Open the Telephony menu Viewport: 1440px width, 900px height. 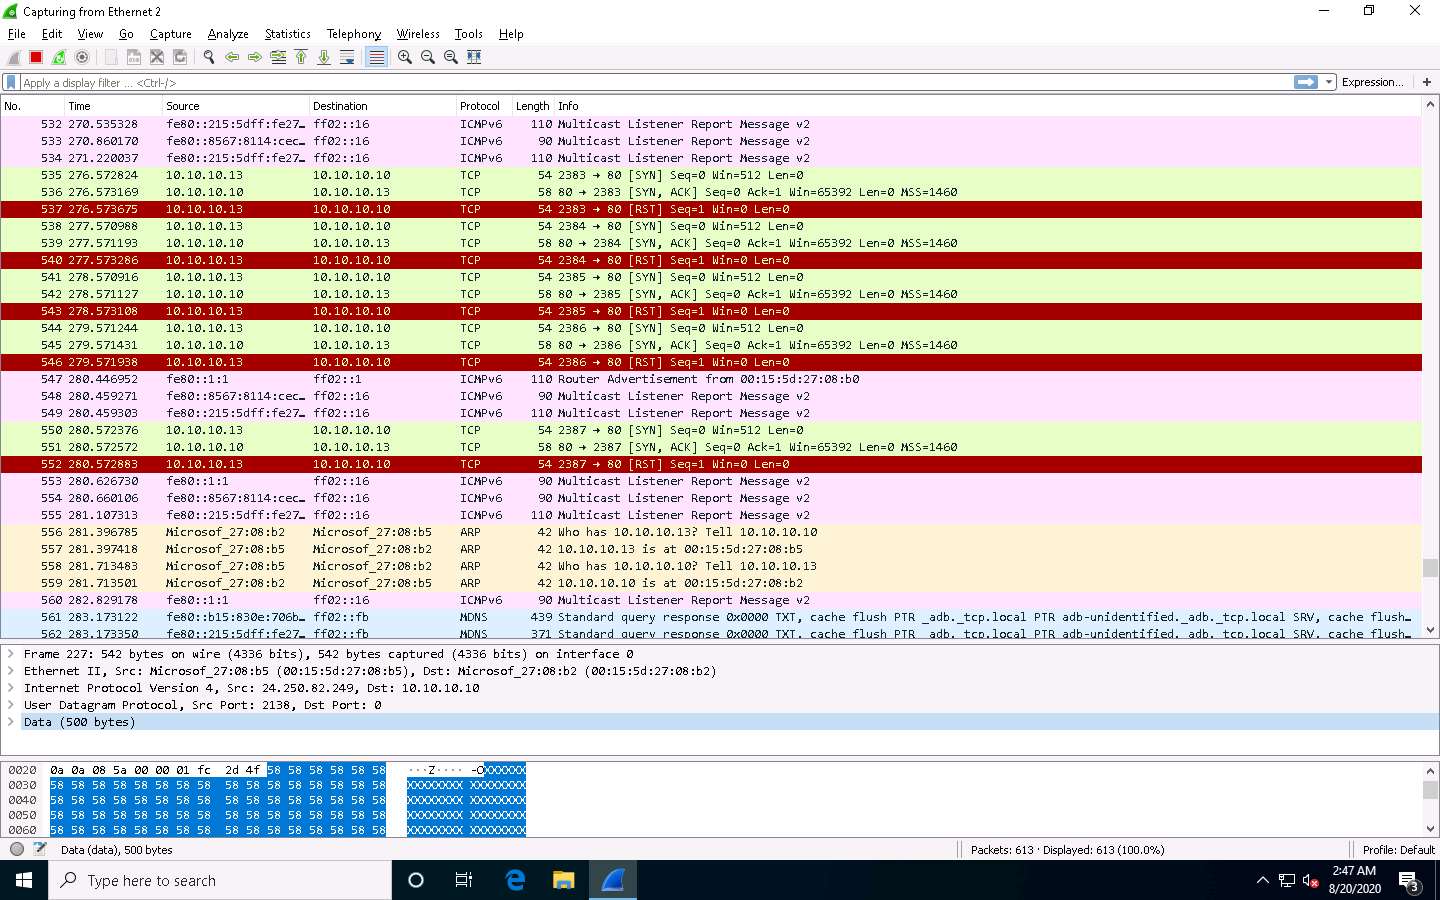coord(354,34)
